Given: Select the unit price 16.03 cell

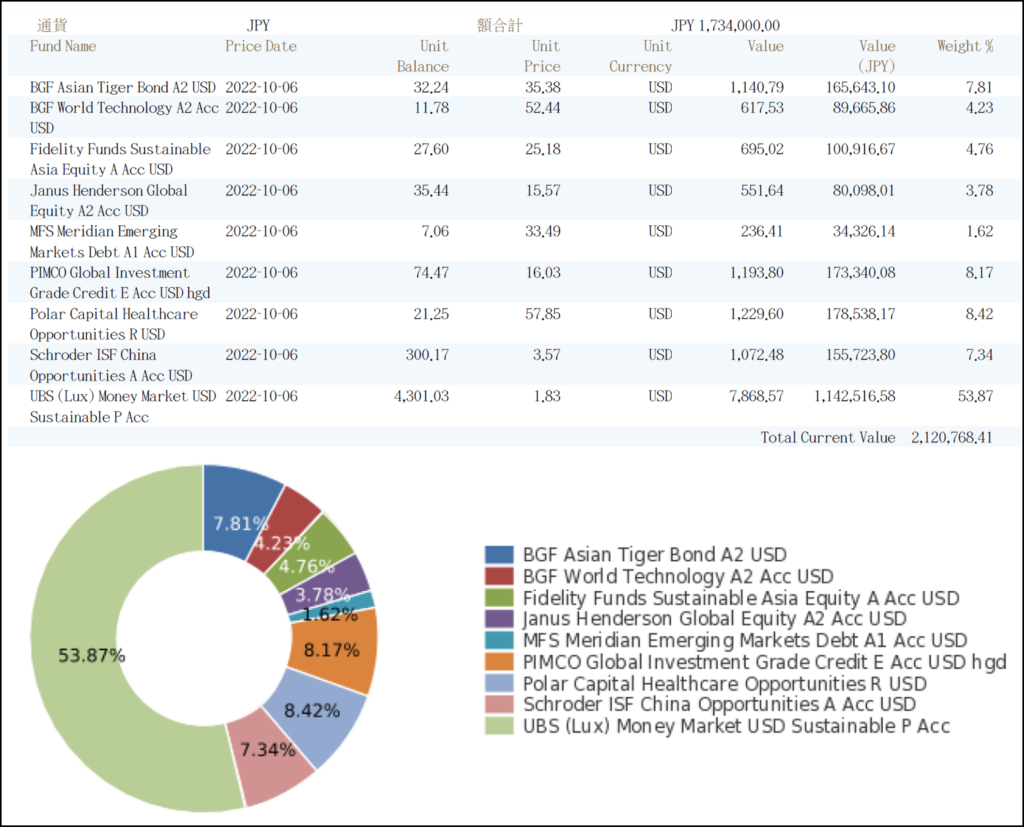Looking at the screenshot, I should click(x=543, y=272).
